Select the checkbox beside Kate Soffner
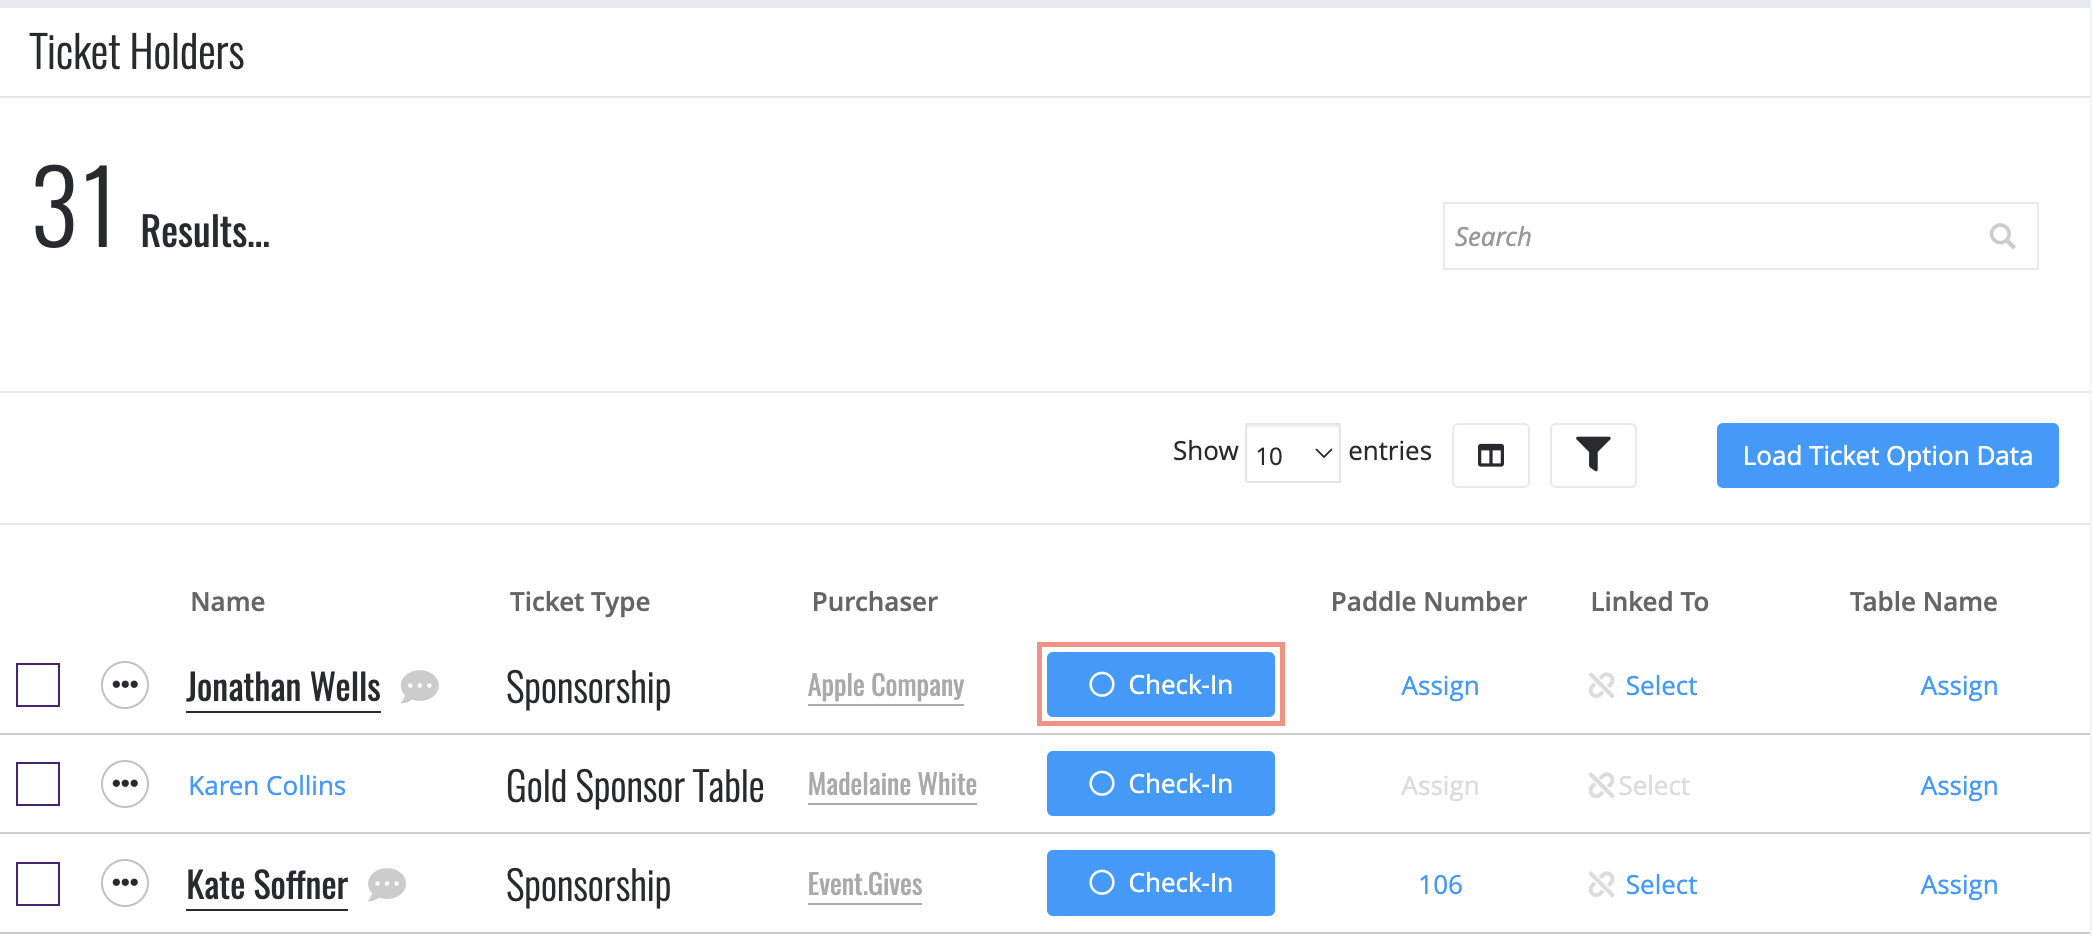2092x936 pixels. (x=37, y=883)
